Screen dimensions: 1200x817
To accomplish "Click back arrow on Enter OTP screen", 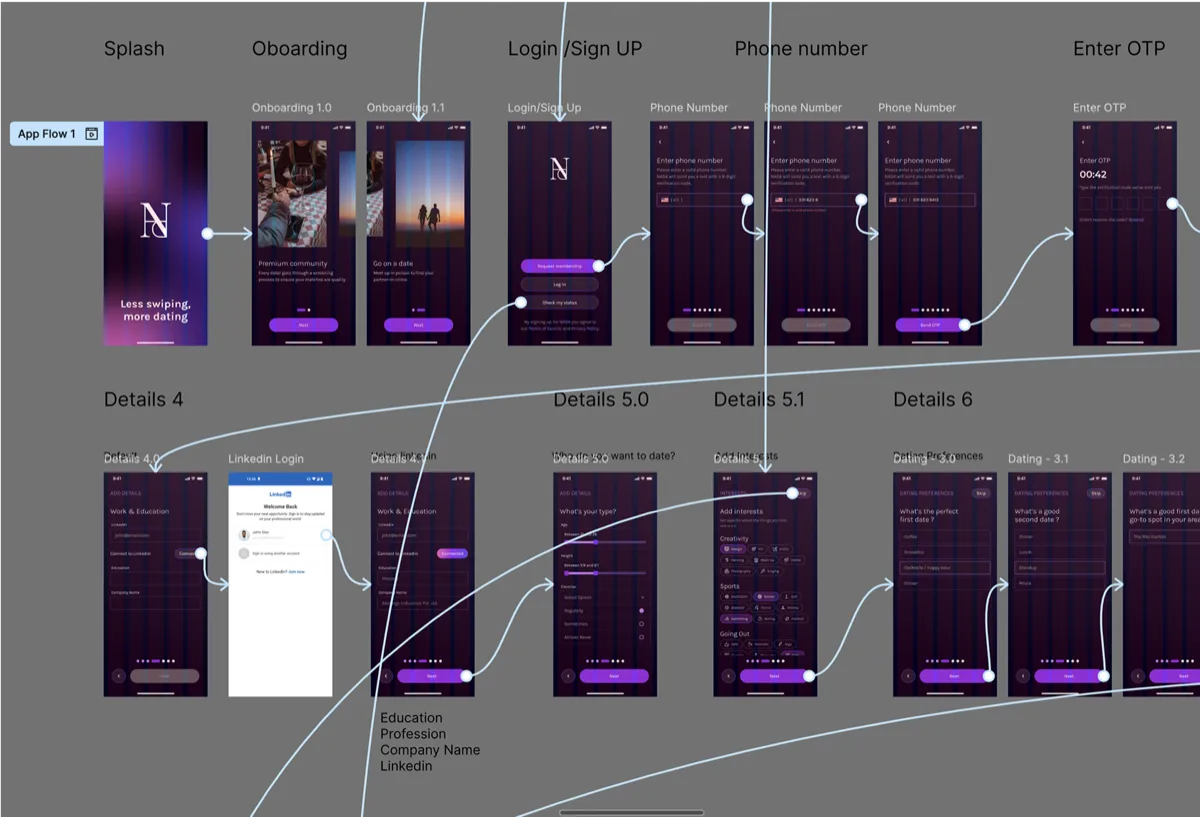I will pyautogui.click(x=1081, y=142).
